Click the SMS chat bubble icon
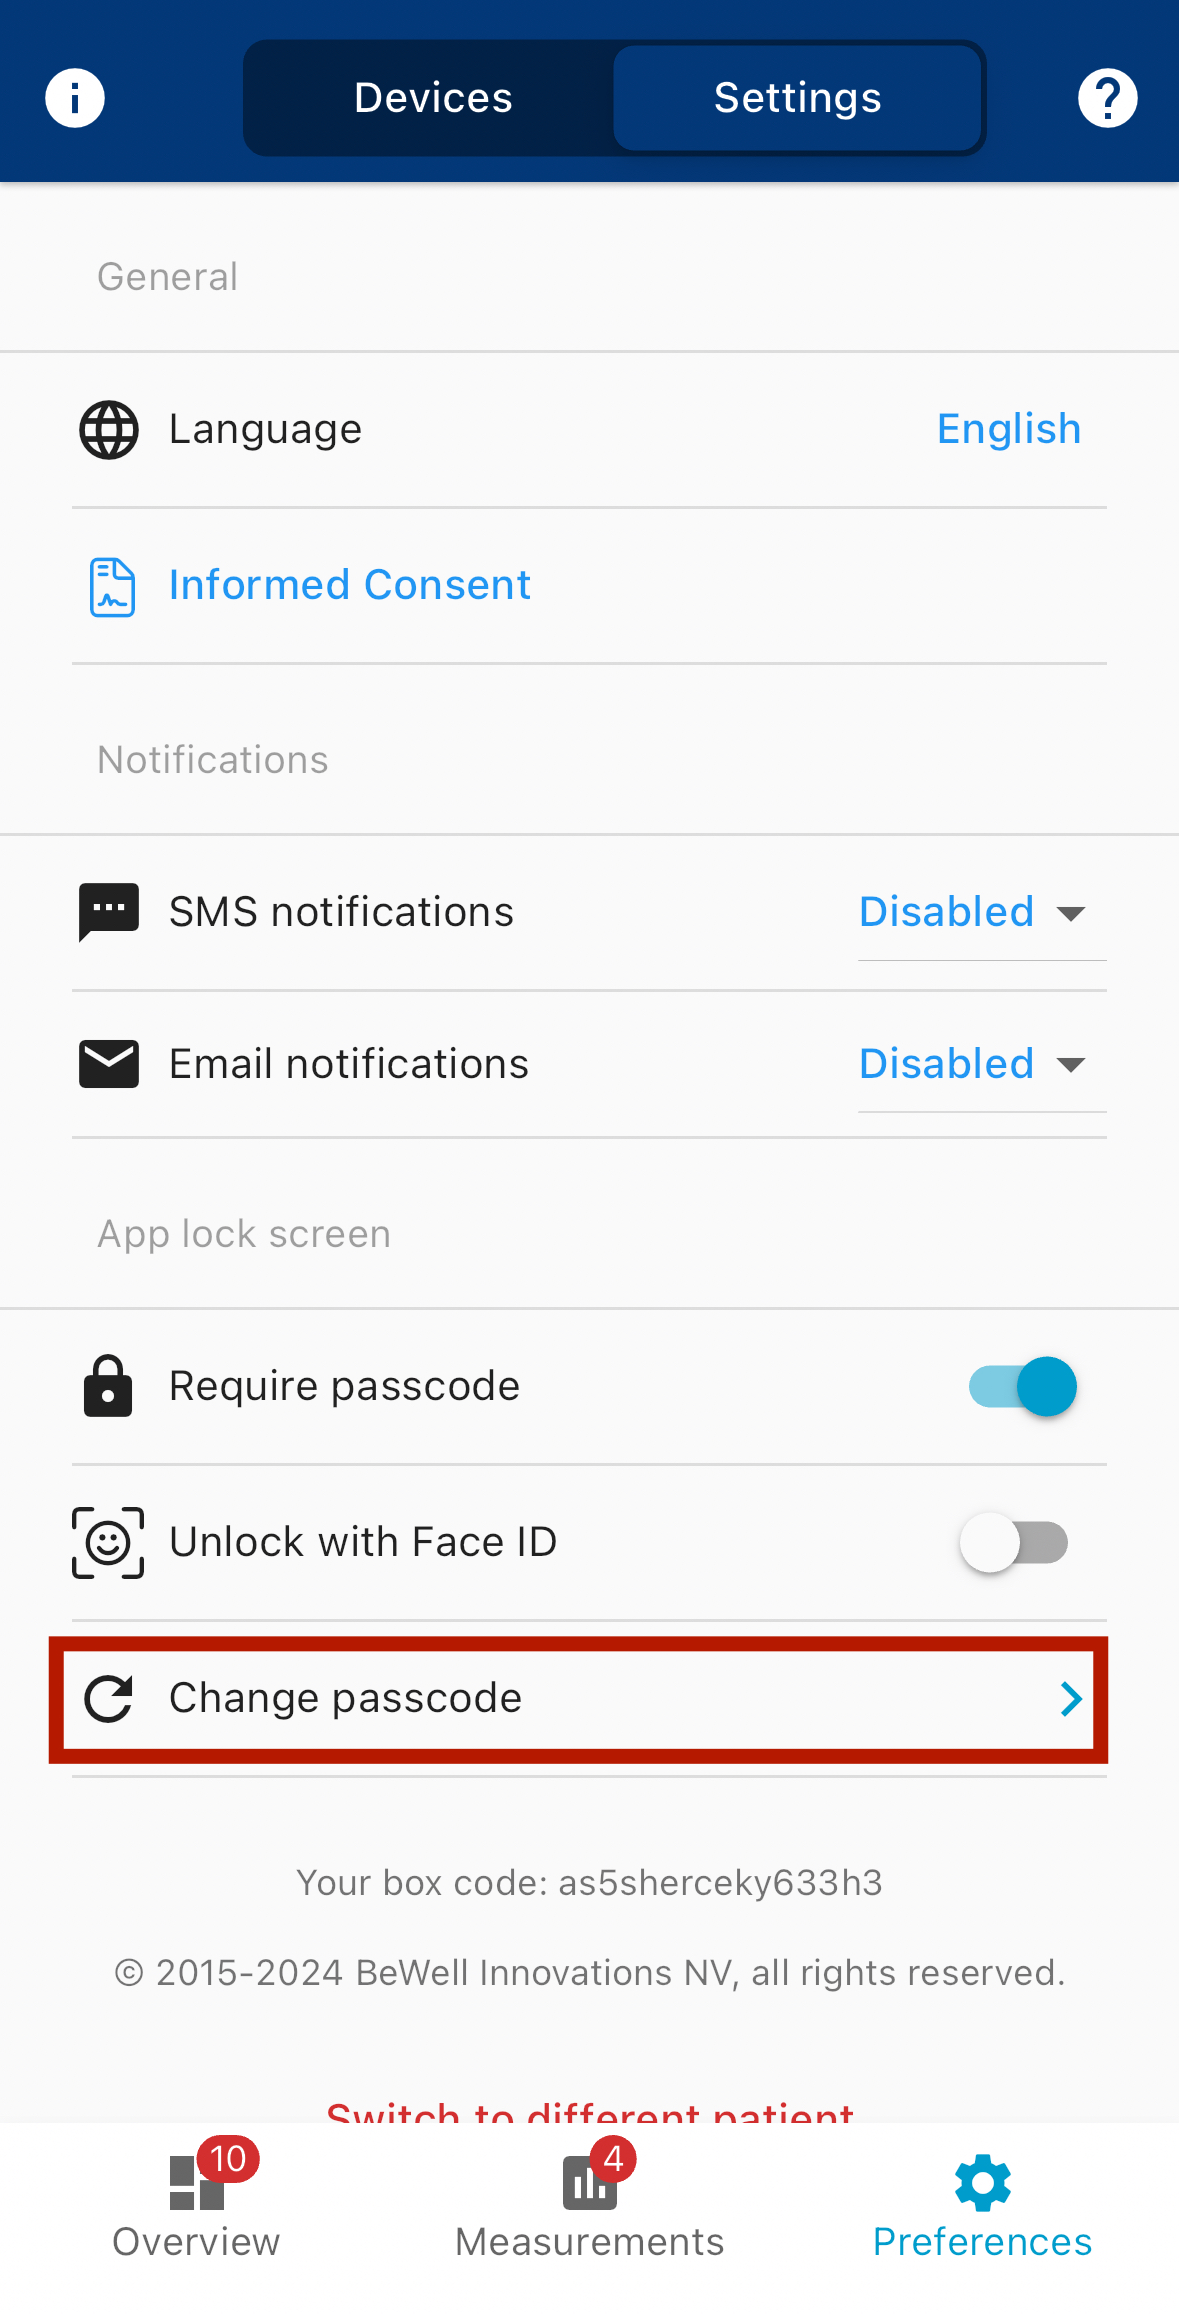The height and width of the screenshot is (2314, 1179). [109, 912]
